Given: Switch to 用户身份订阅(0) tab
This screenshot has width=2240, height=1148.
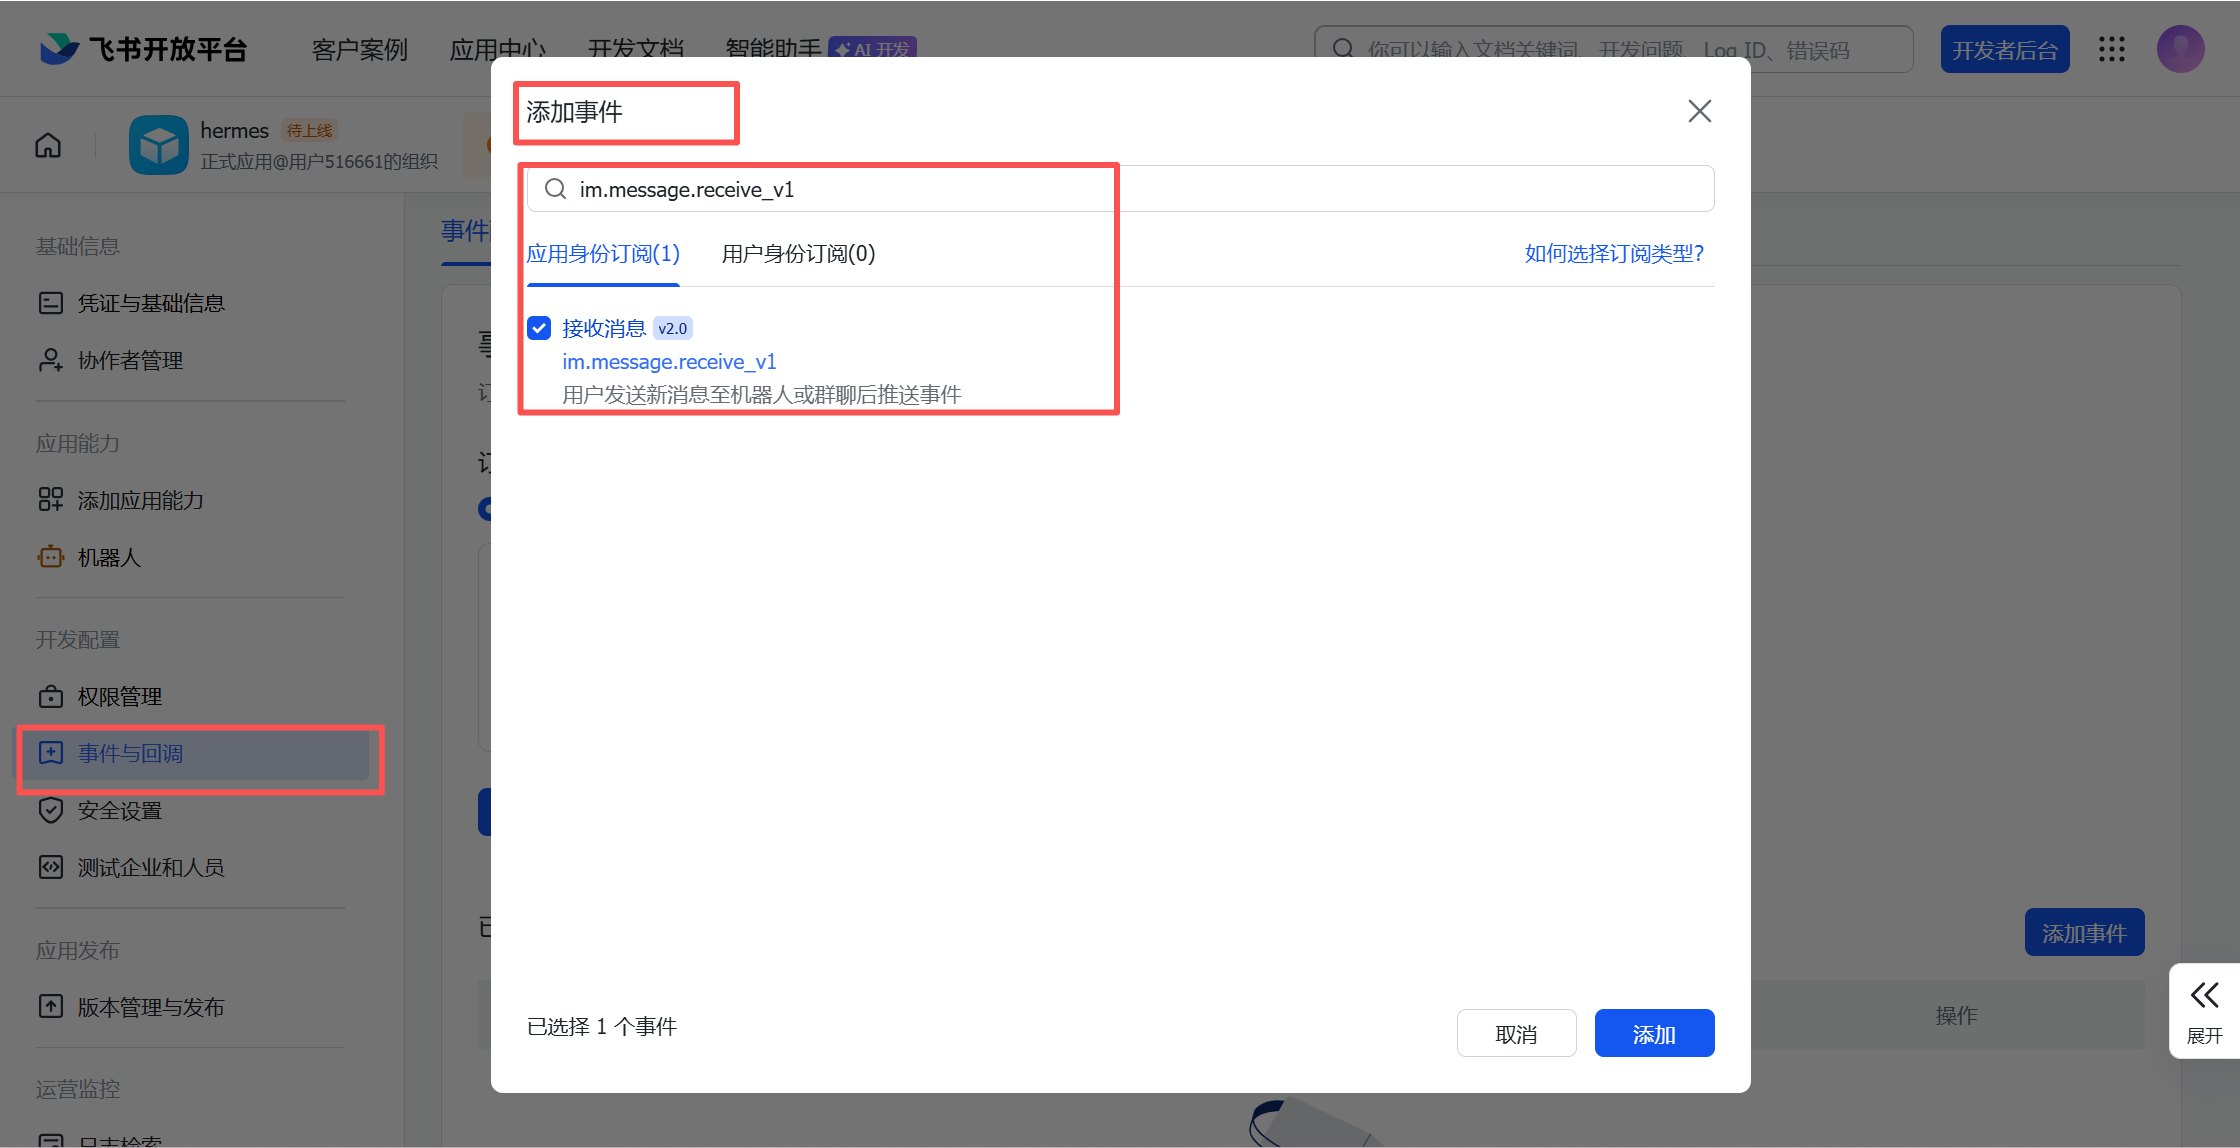Looking at the screenshot, I should 798,254.
